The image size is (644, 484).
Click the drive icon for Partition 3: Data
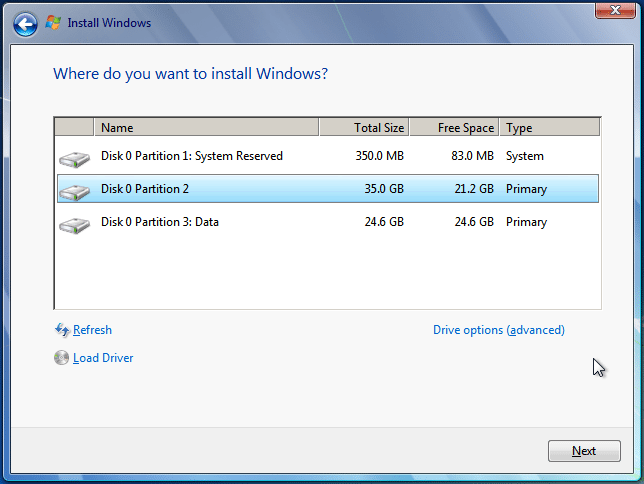click(74, 225)
